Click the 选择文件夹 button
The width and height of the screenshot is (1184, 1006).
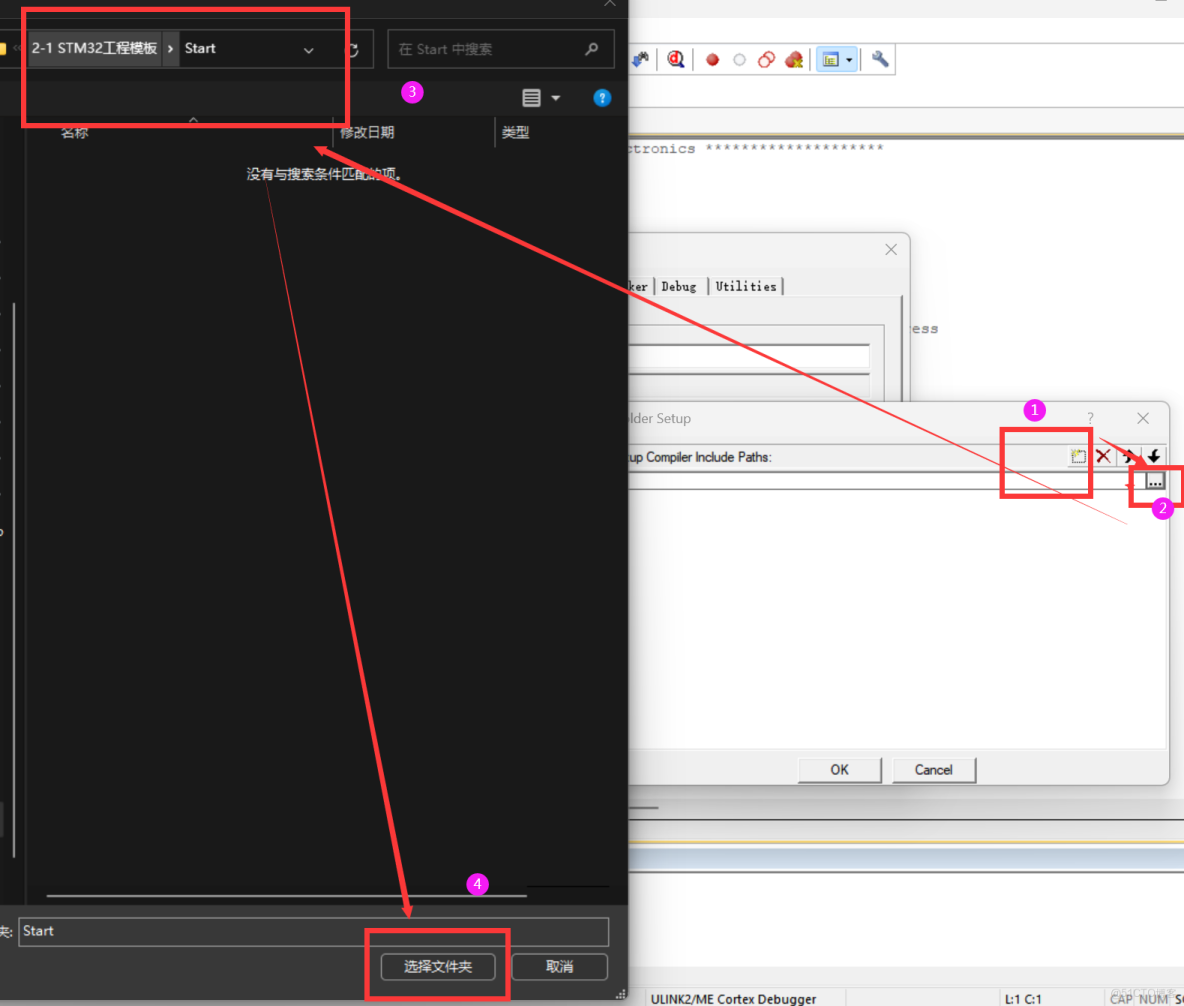click(438, 967)
